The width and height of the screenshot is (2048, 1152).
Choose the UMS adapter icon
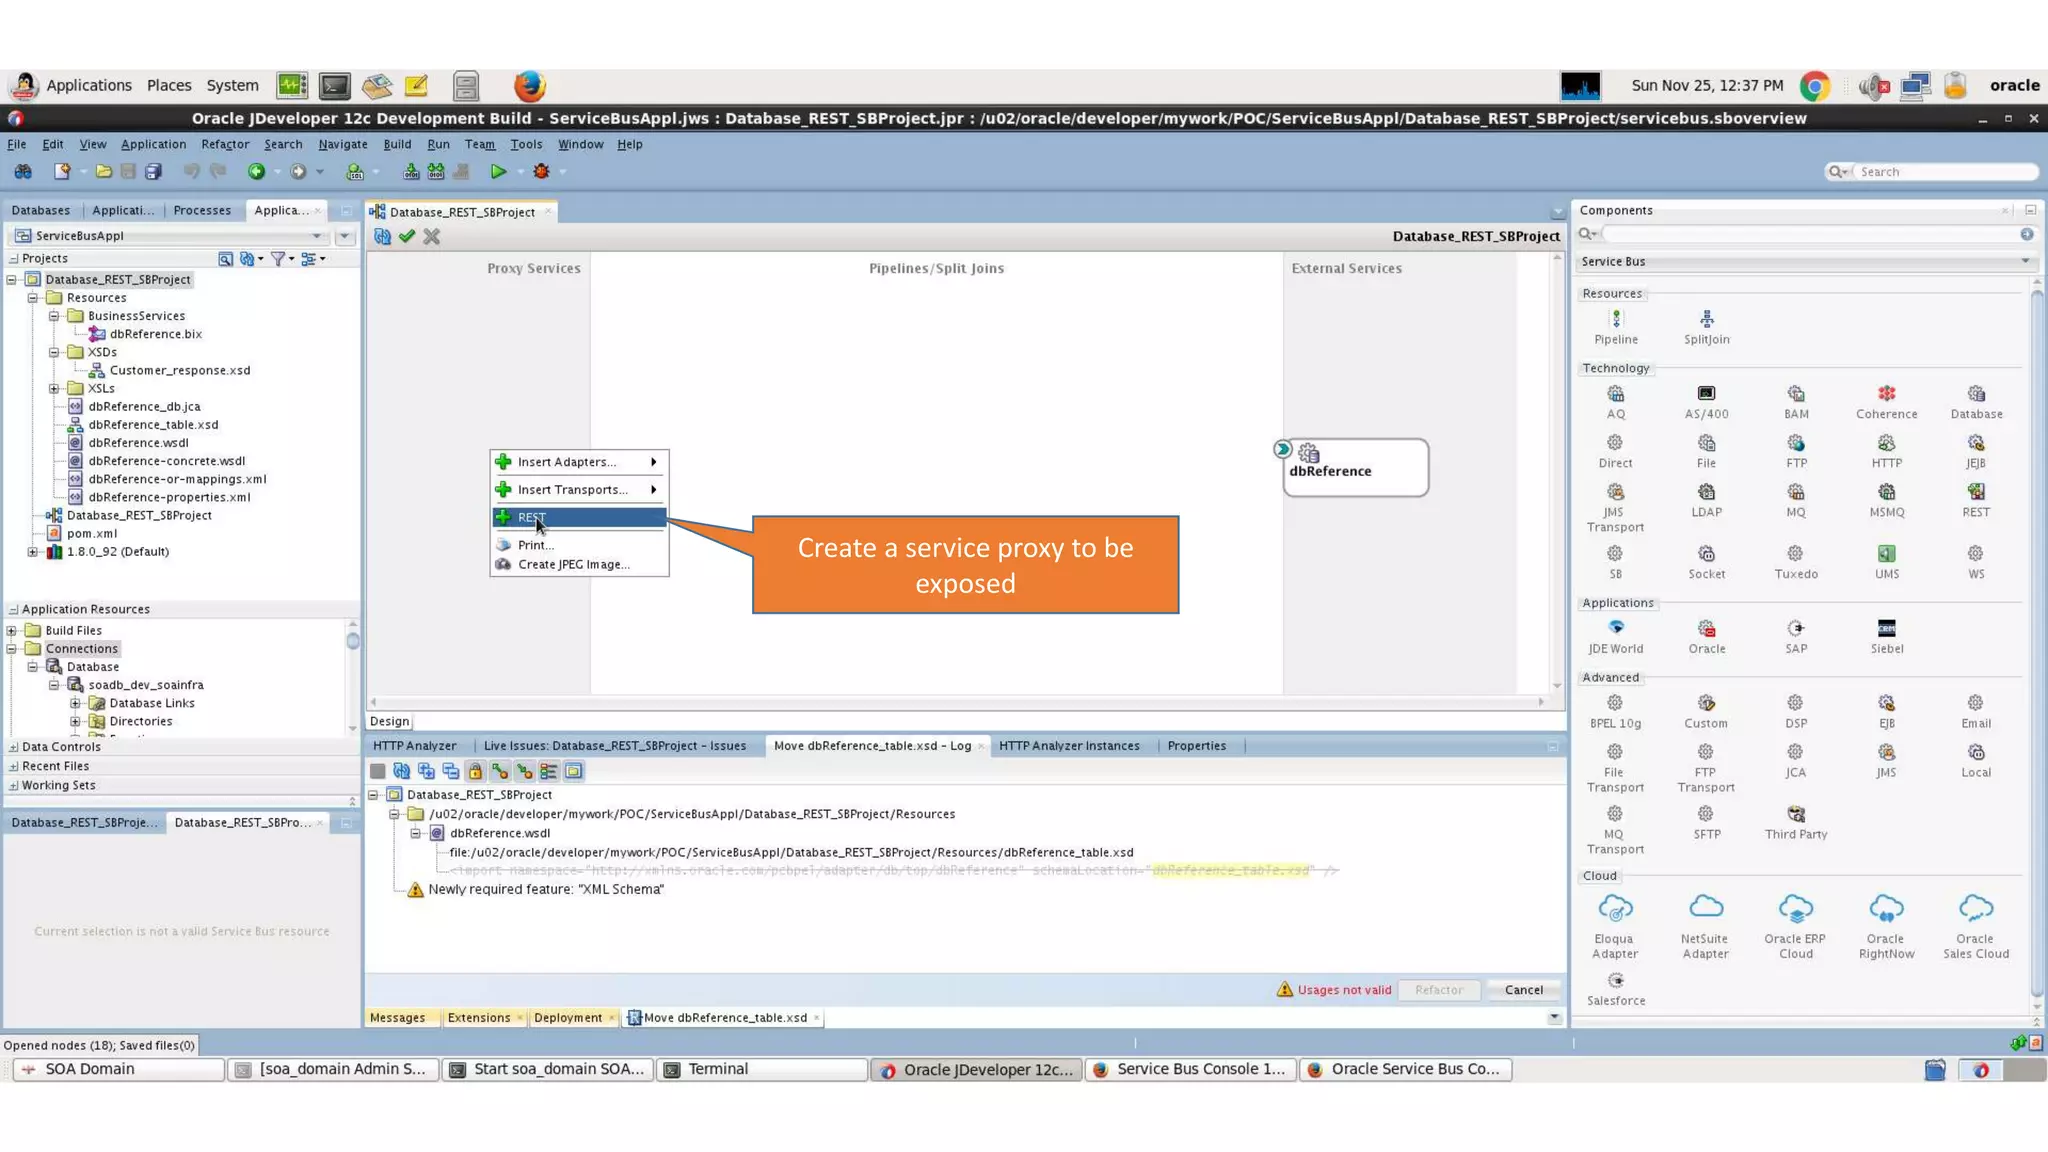click(x=1886, y=554)
